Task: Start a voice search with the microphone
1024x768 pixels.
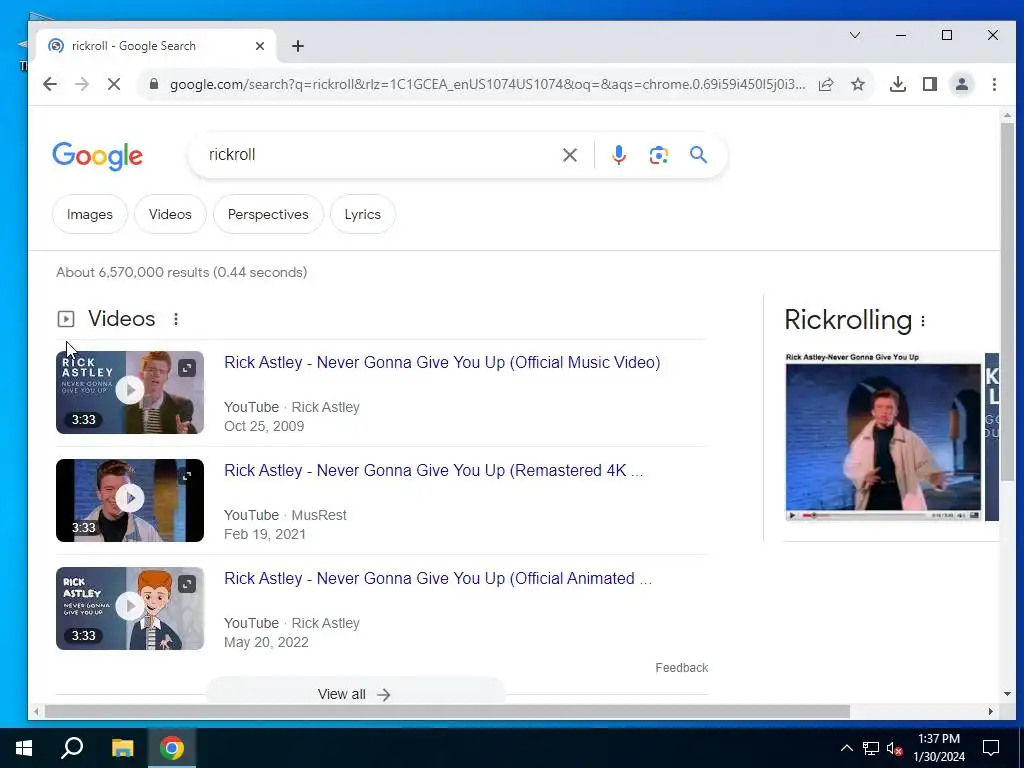Action: pyautogui.click(x=619, y=155)
